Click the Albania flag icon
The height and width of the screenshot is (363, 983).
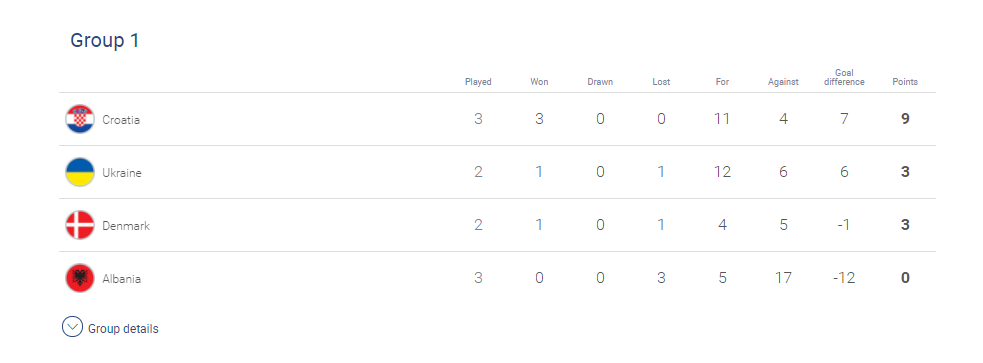(x=80, y=278)
